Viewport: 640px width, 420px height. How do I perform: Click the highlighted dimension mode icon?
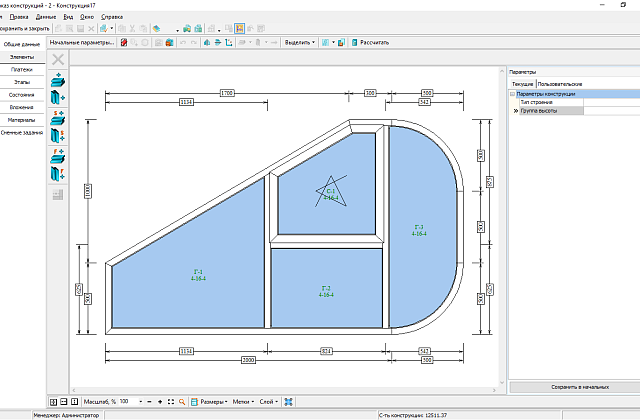239,29
